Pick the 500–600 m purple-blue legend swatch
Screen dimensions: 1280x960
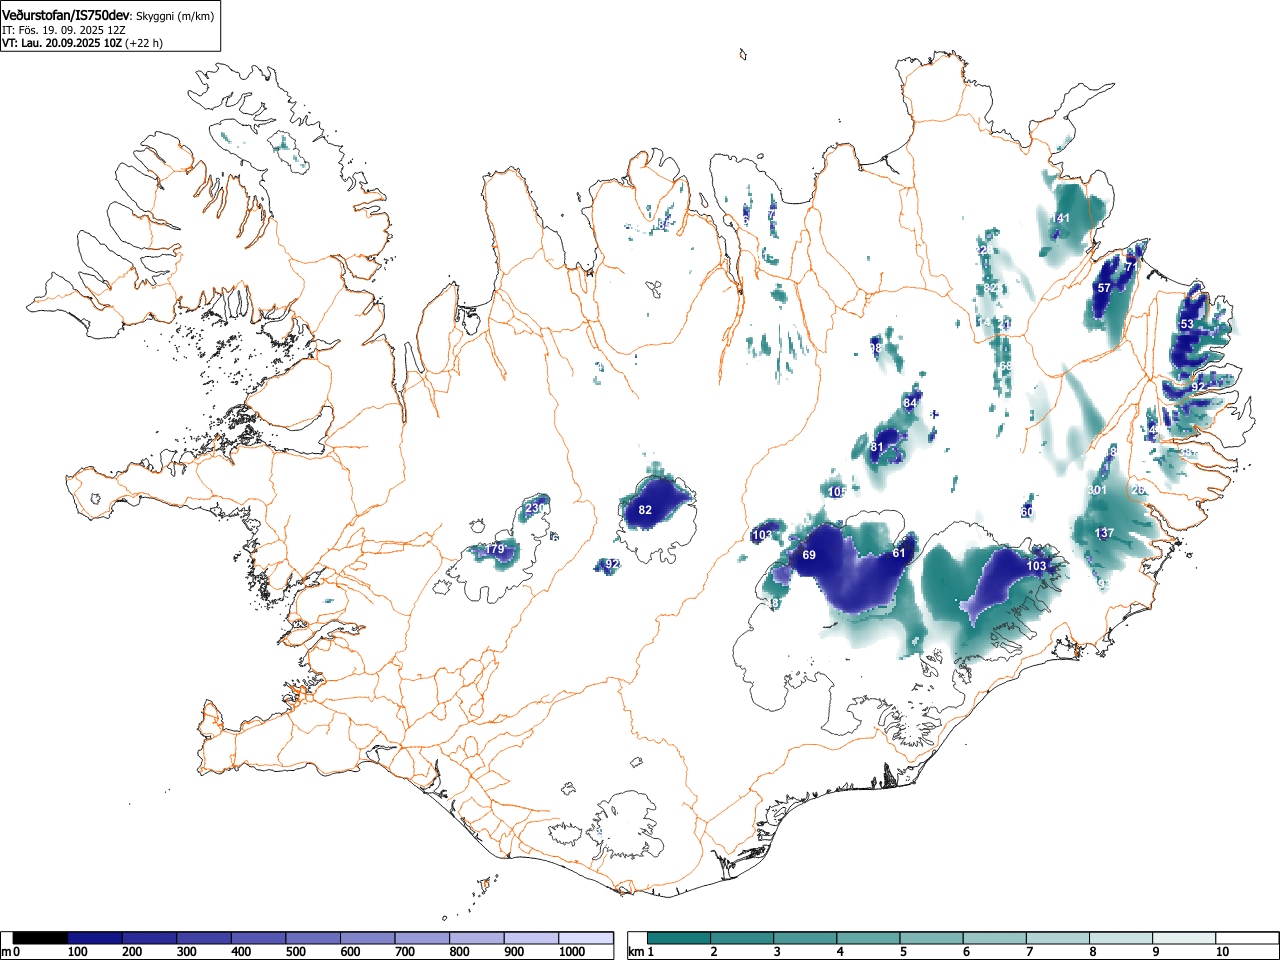[313, 938]
